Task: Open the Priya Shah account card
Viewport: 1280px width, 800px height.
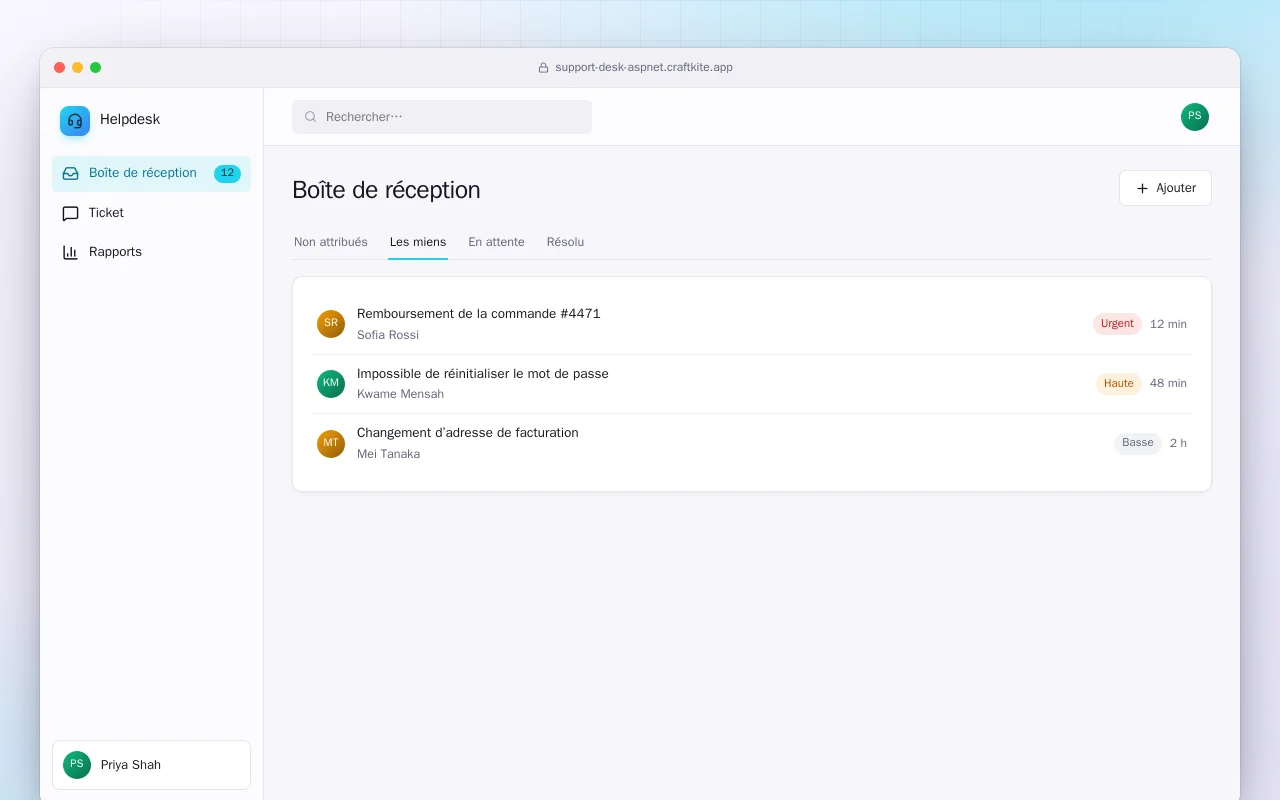Action: [x=151, y=765]
